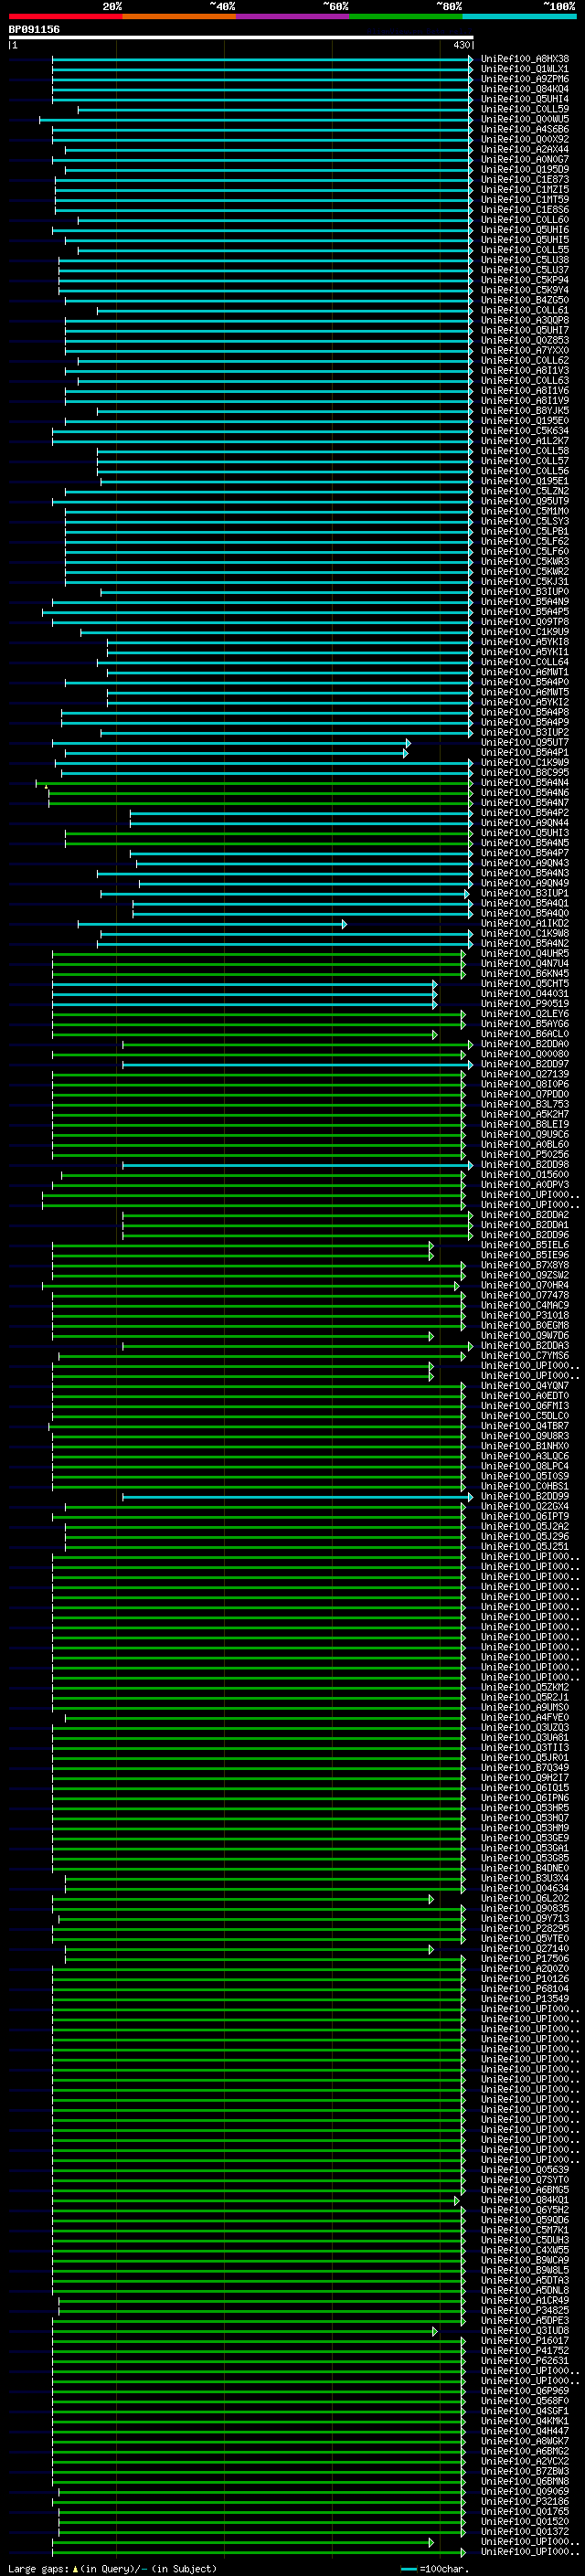The width and height of the screenshot is (585, 2576).
Task: Select hit label UniRef100_B3IUP1
Action: coord(525,893)
